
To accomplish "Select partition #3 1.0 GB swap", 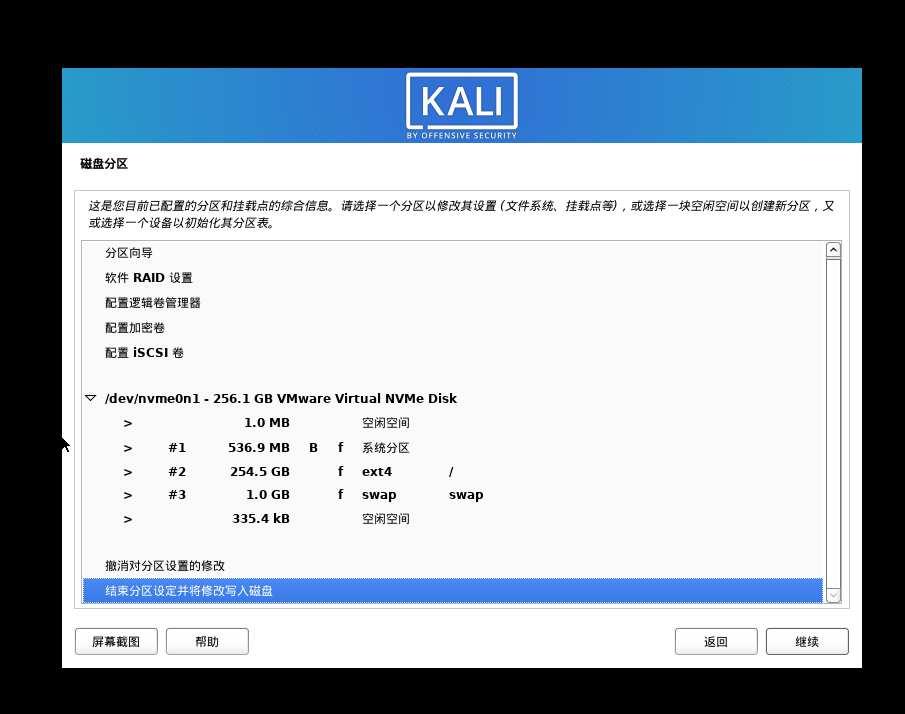I will coord(300,495).
